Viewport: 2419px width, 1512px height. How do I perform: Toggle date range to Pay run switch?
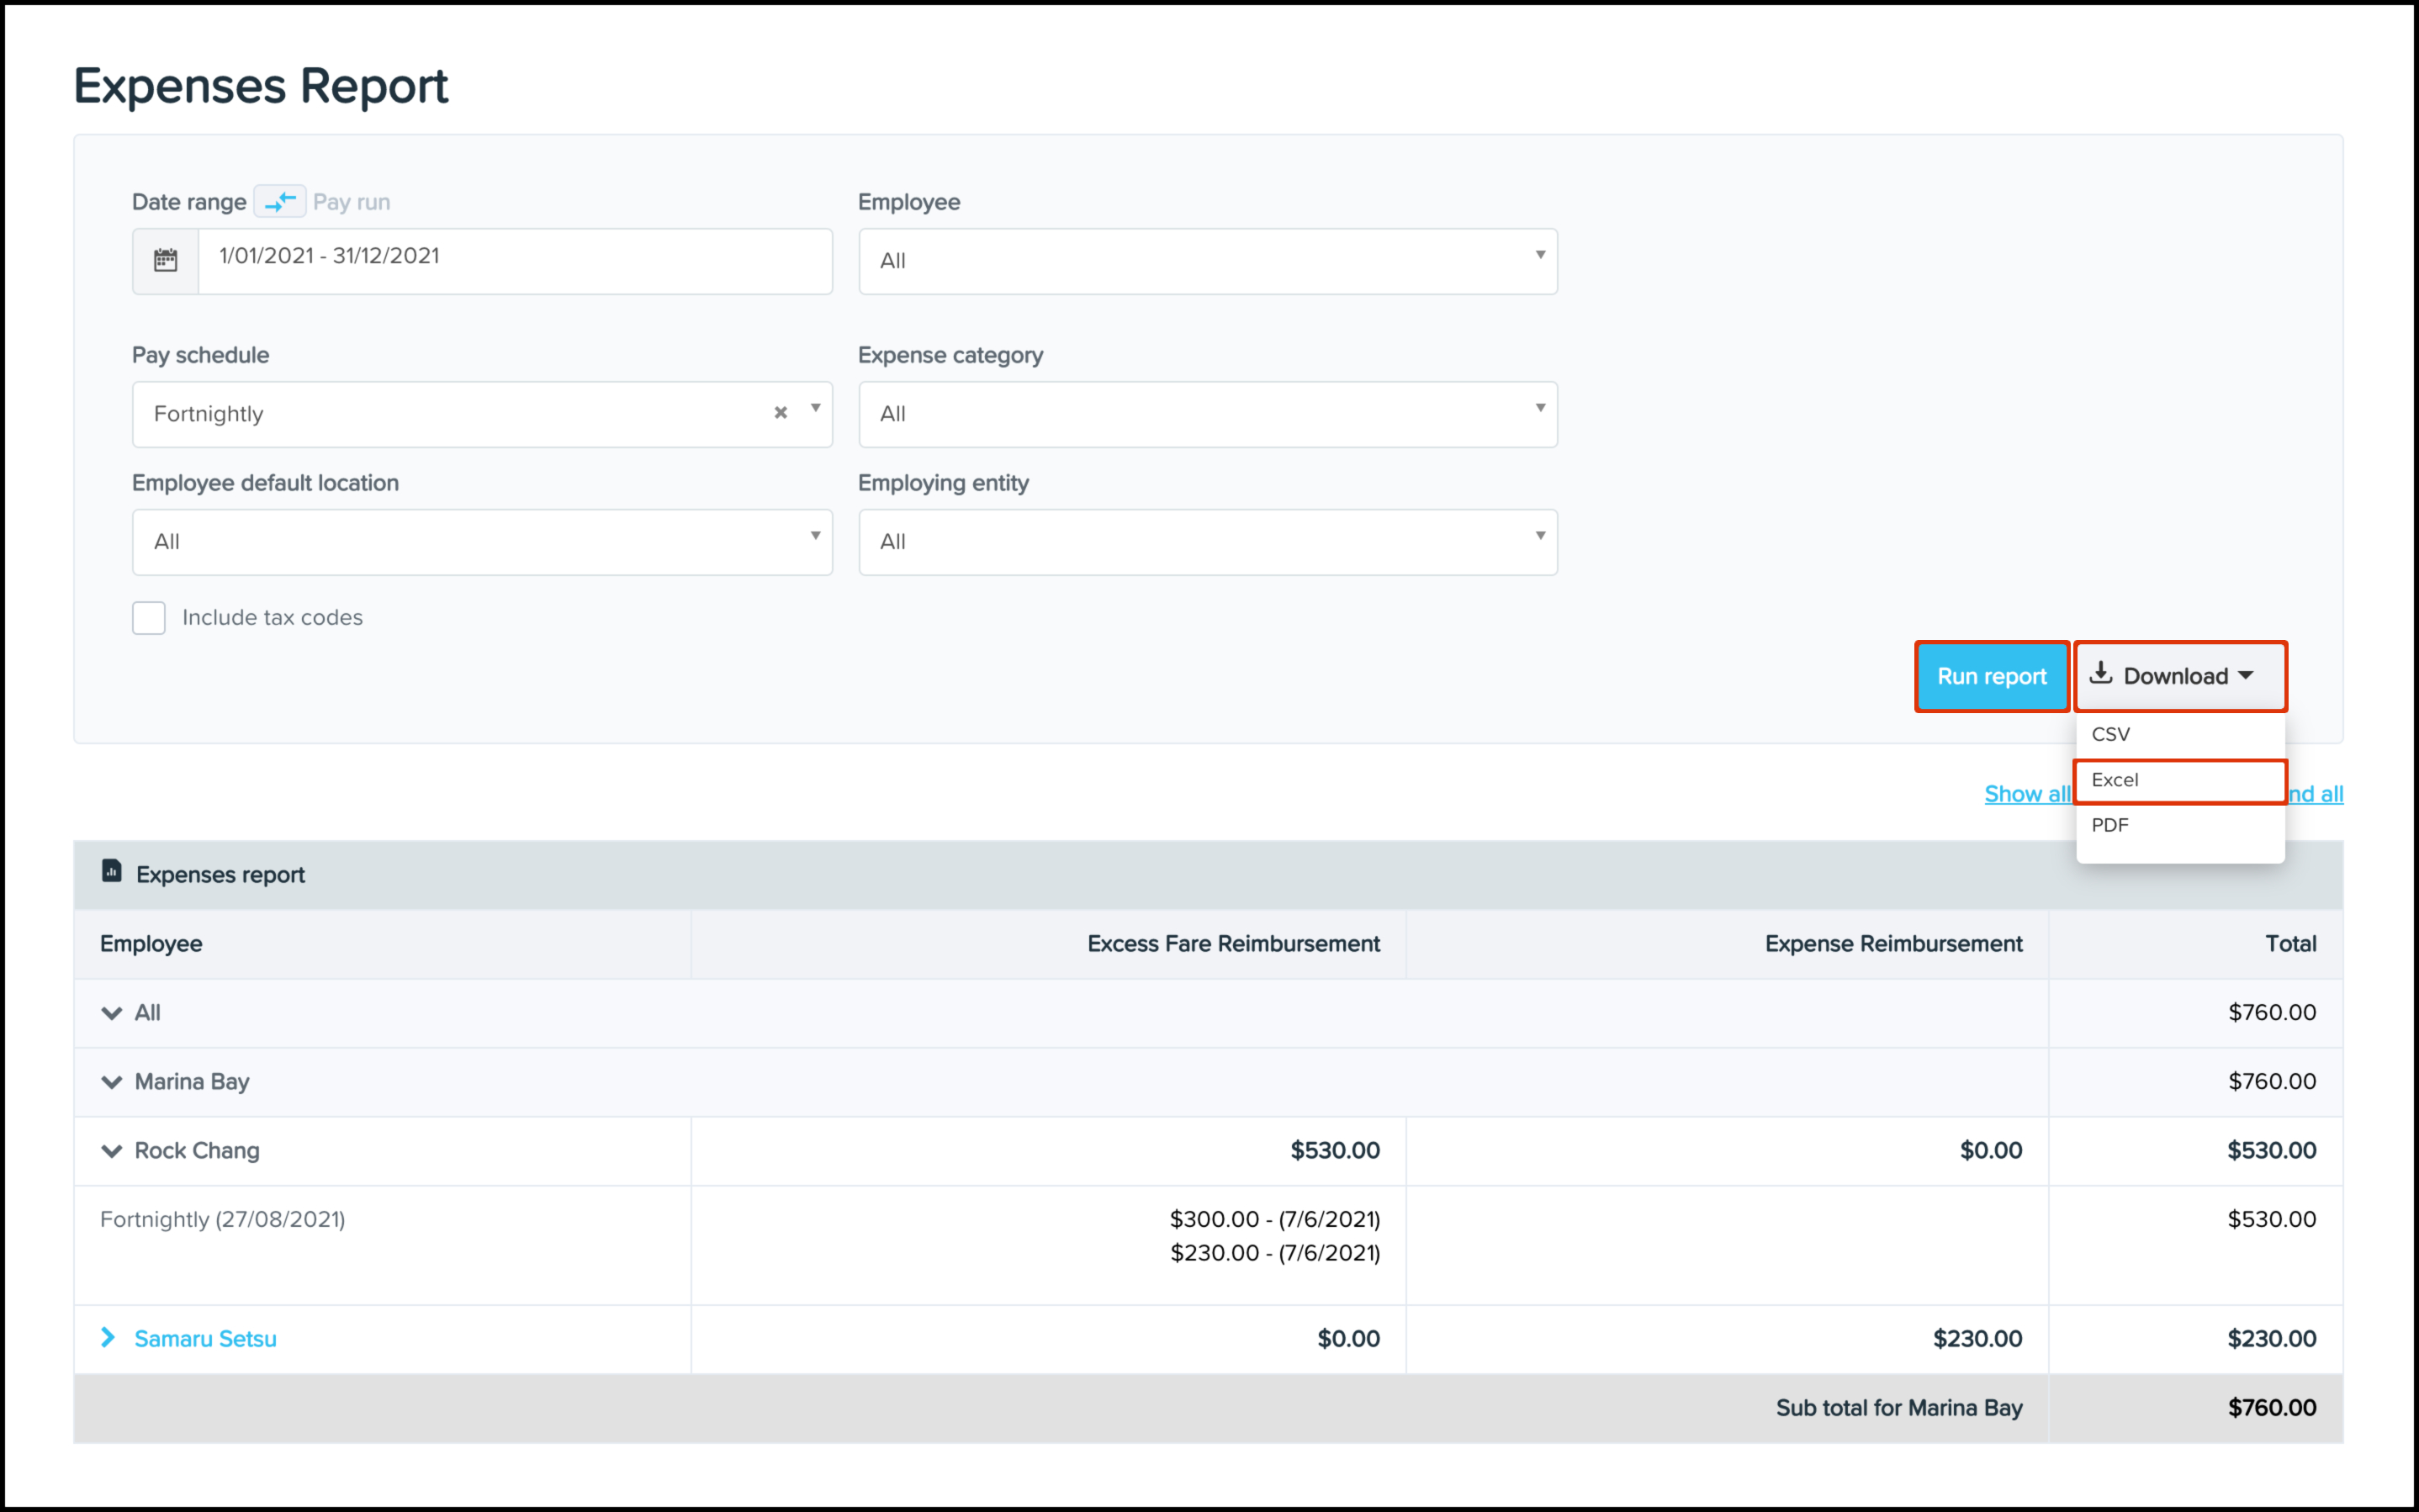pyautogui.click(x=280, y=201)
